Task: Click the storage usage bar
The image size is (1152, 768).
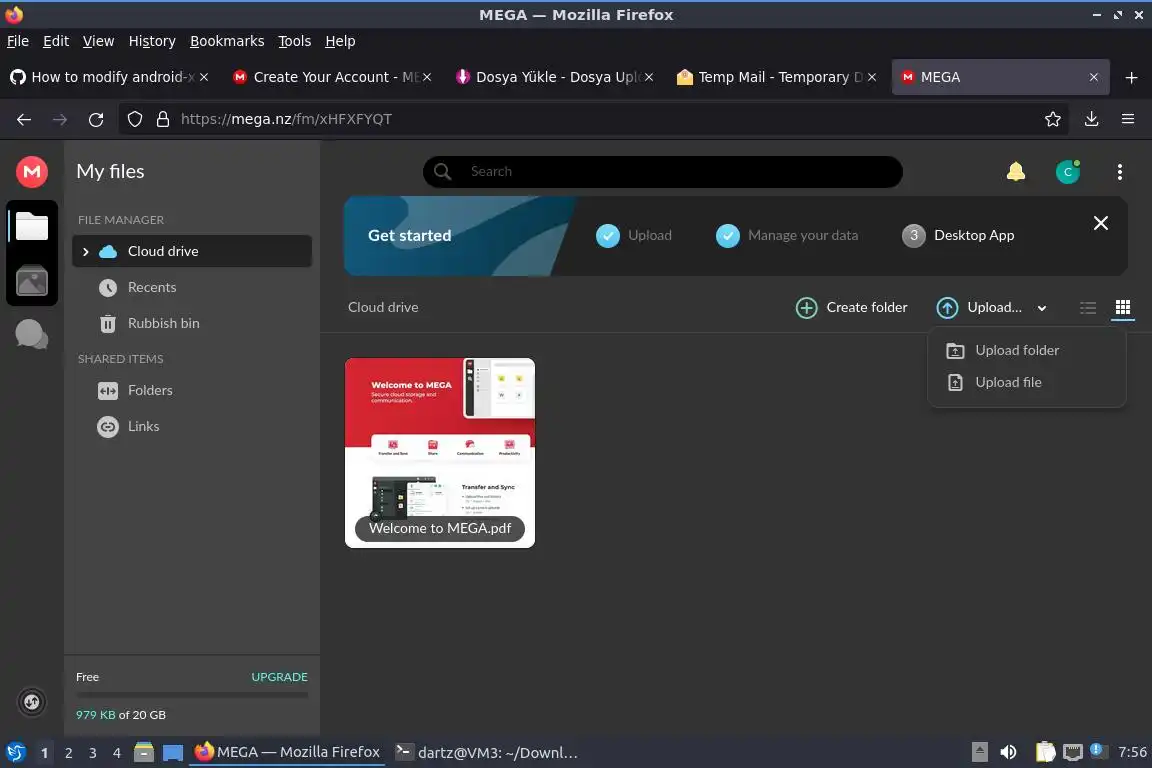Action: click(x=192, y=695)
